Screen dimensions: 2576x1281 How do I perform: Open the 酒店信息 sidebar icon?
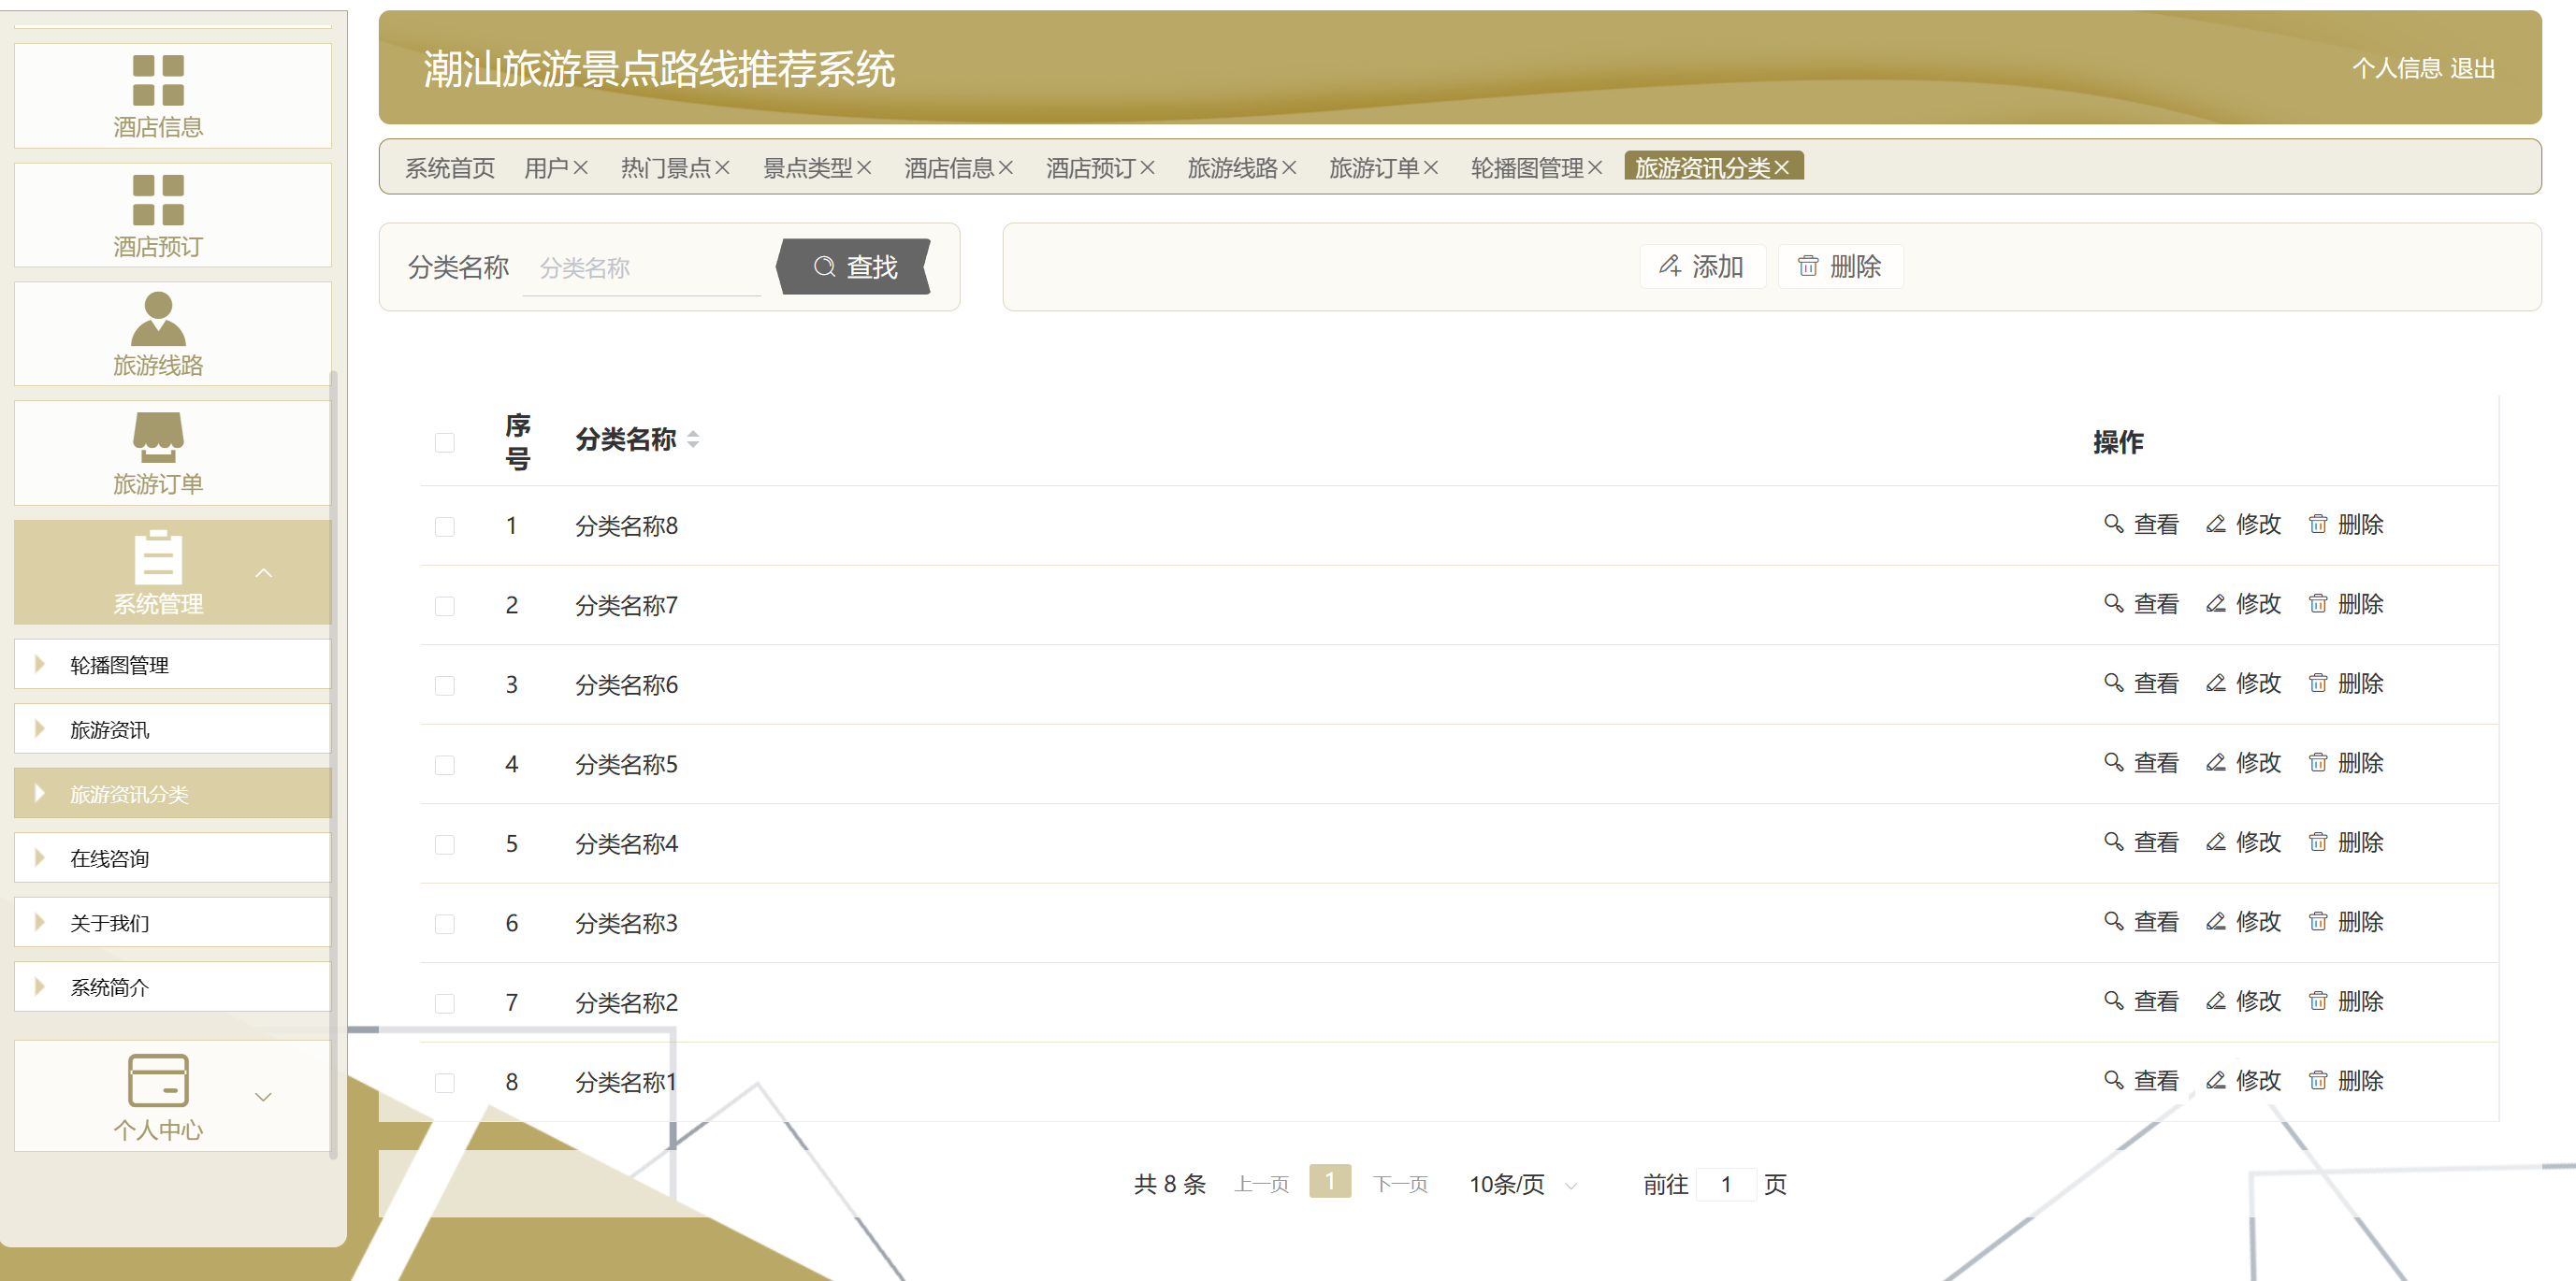158,80
